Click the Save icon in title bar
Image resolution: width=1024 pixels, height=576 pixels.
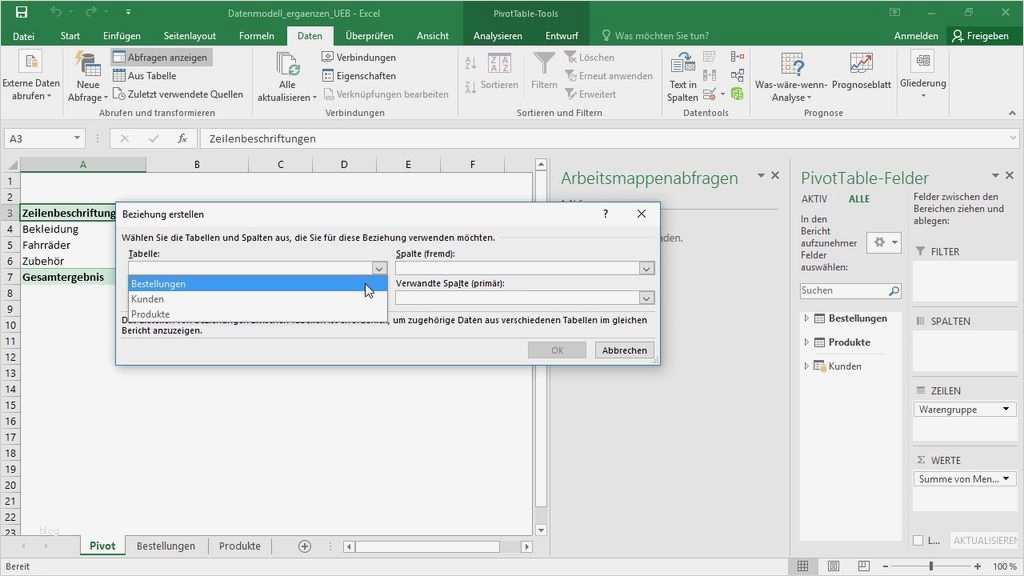[22, 12]
